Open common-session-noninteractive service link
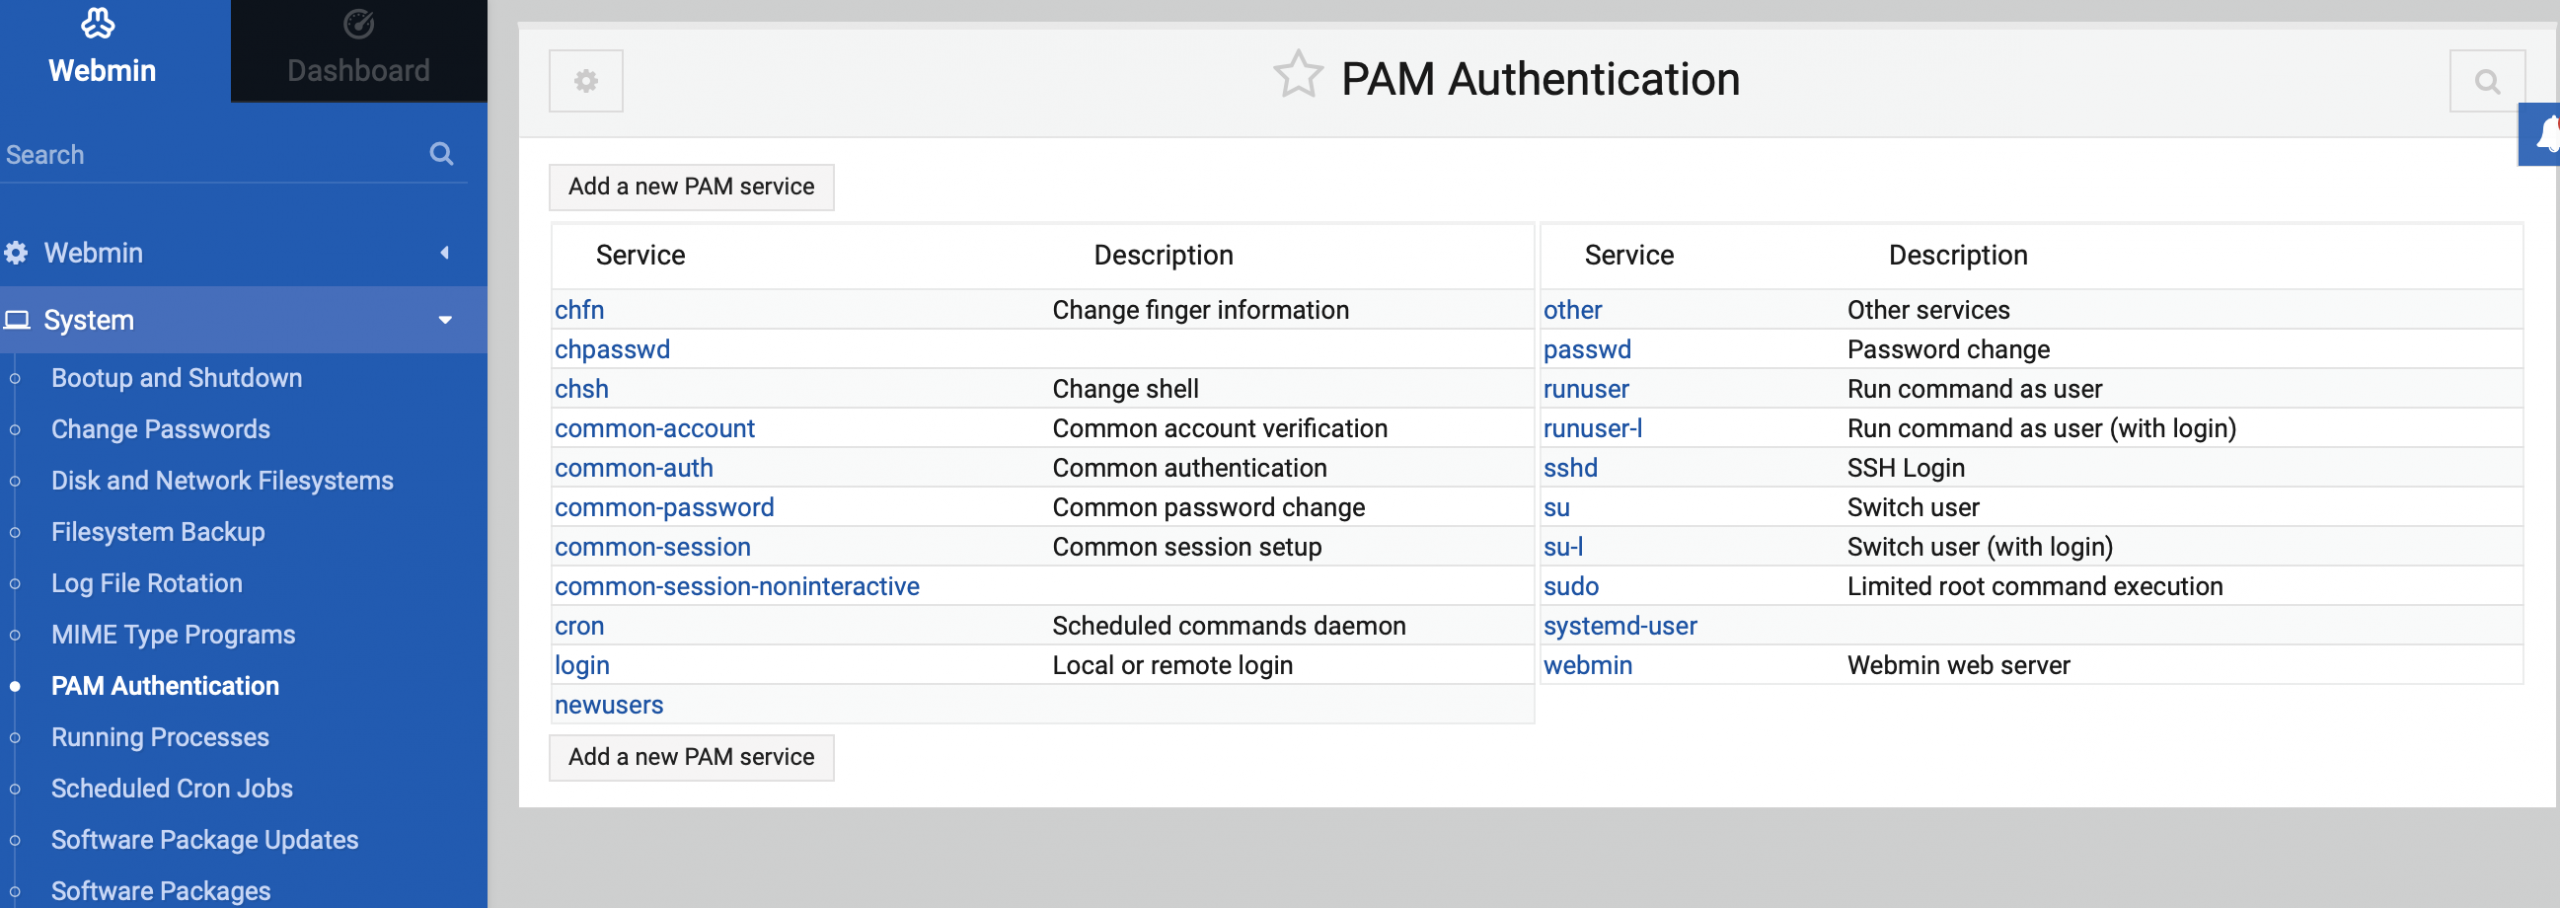The image size is (2560, 908). click(x=737, y=587)
